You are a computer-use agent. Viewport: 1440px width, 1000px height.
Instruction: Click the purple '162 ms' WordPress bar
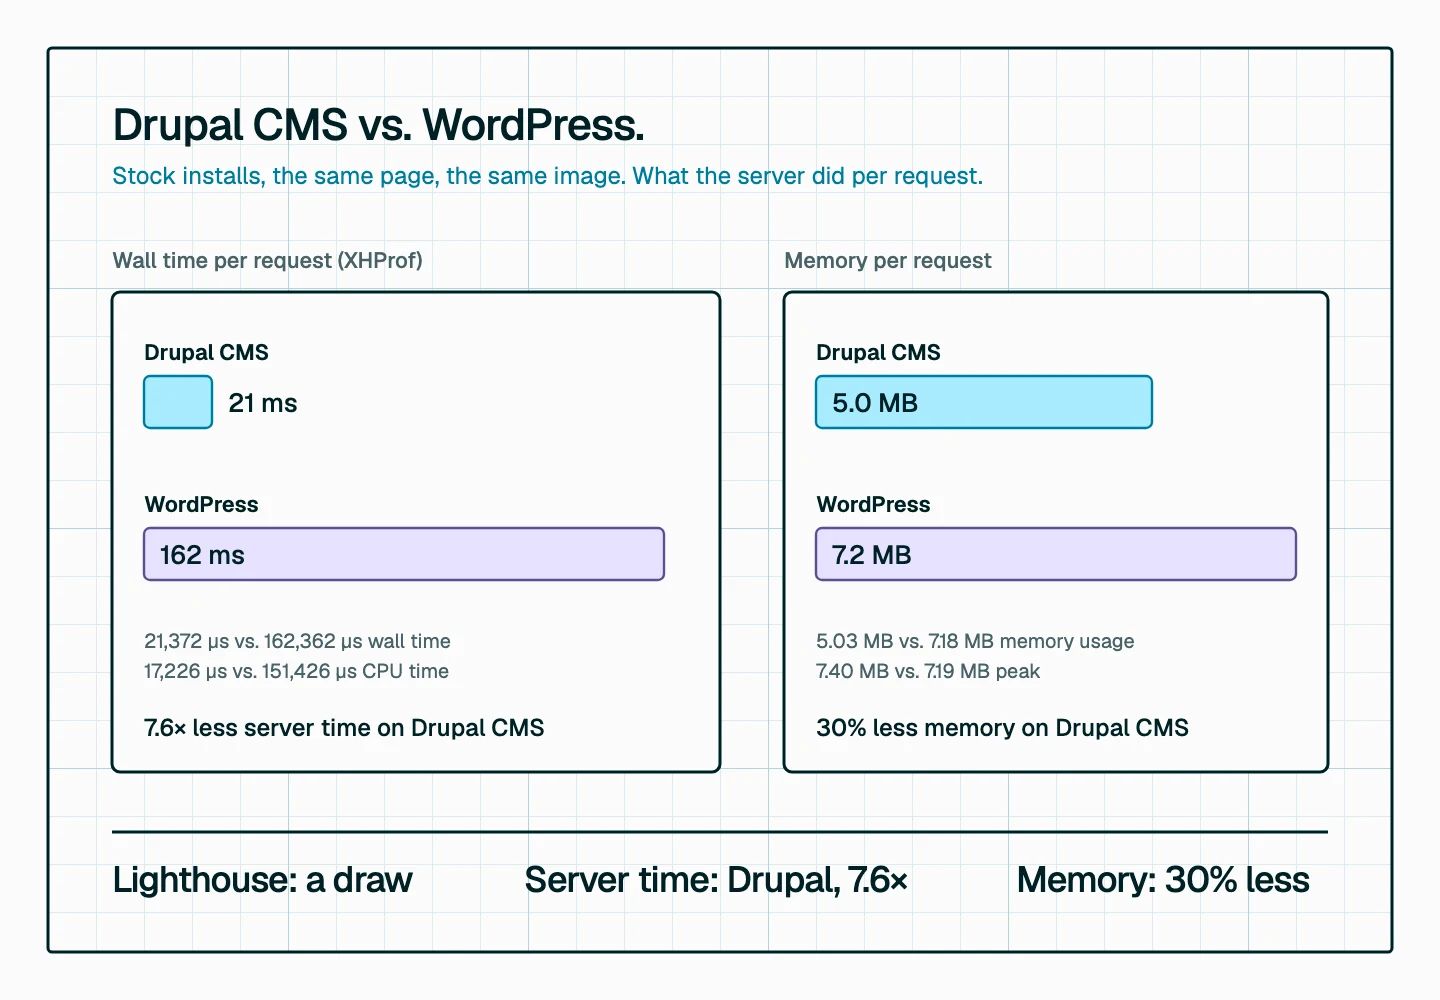404,554
